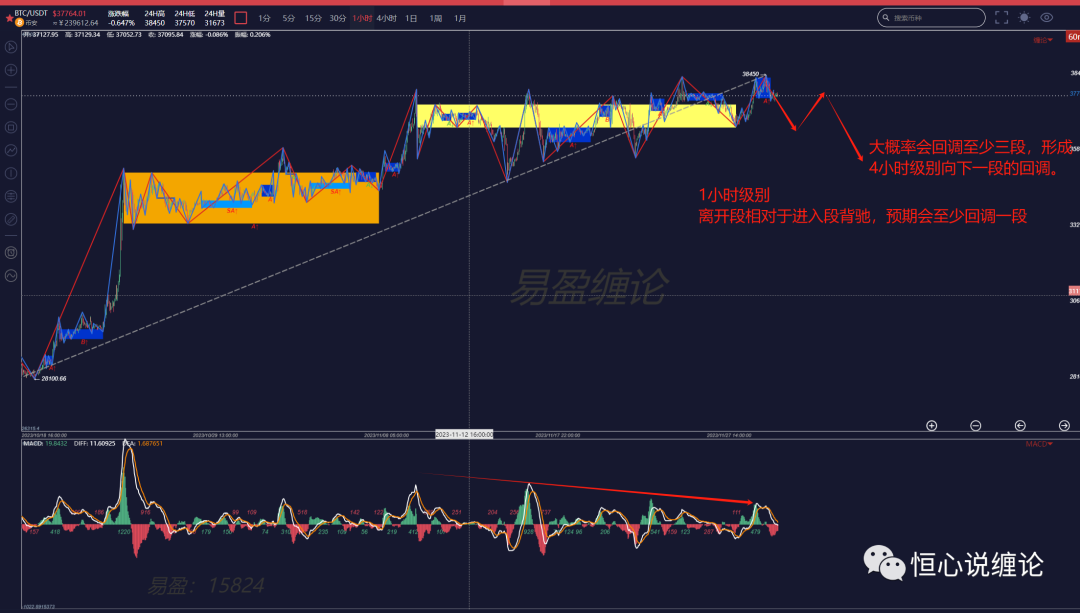Click the 24H量 31673 value
The image size is (1080, 613).
tap(214, 23)
